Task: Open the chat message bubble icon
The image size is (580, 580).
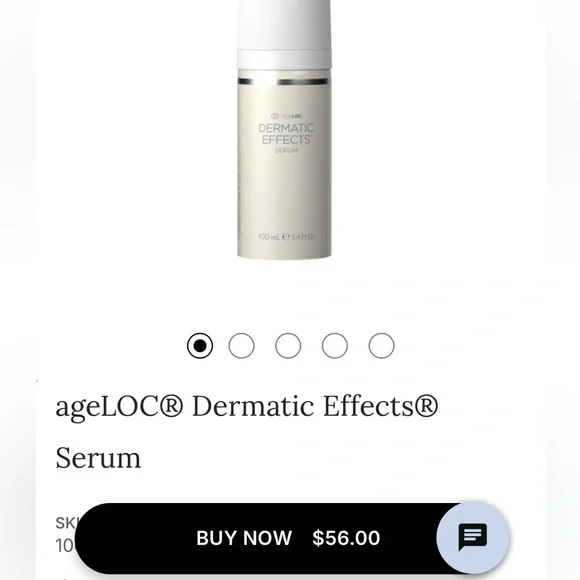Action: coord(473,537)
